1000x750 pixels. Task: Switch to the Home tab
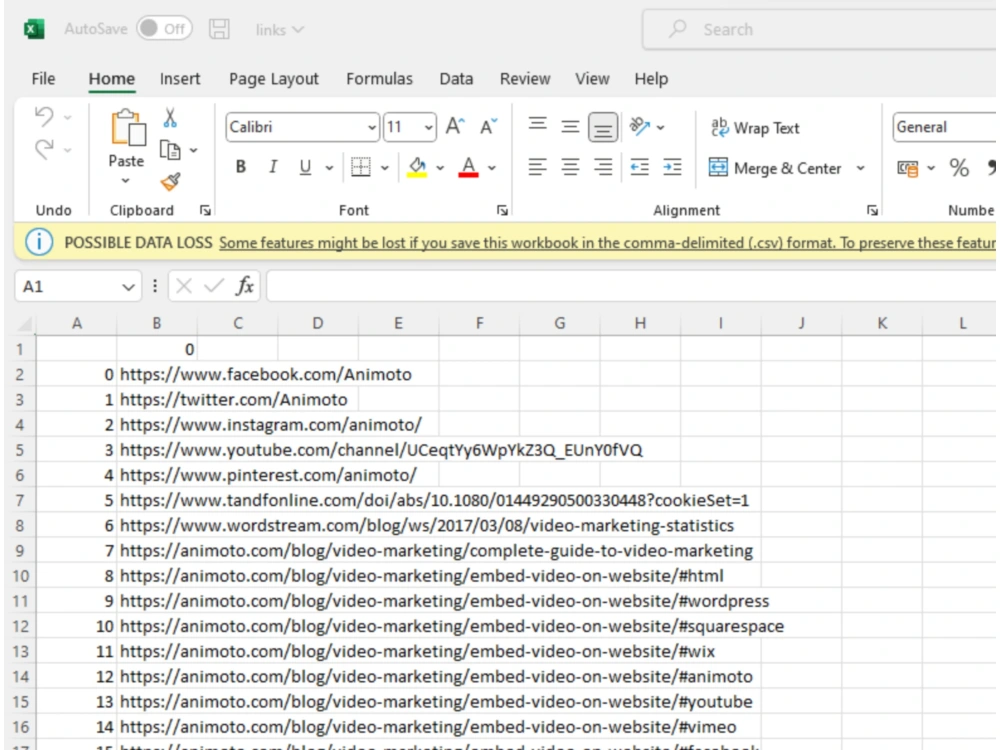point(112,78)
